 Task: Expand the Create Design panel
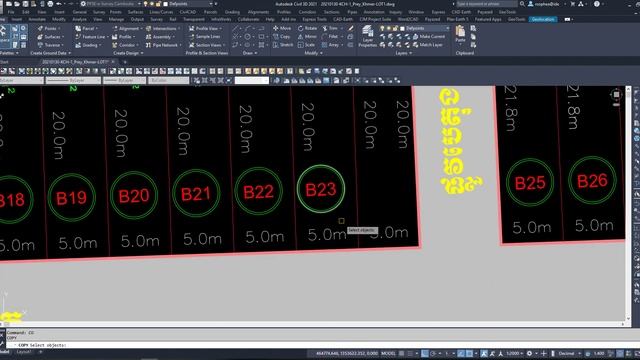pyautogui.click(x=128, y=53)
